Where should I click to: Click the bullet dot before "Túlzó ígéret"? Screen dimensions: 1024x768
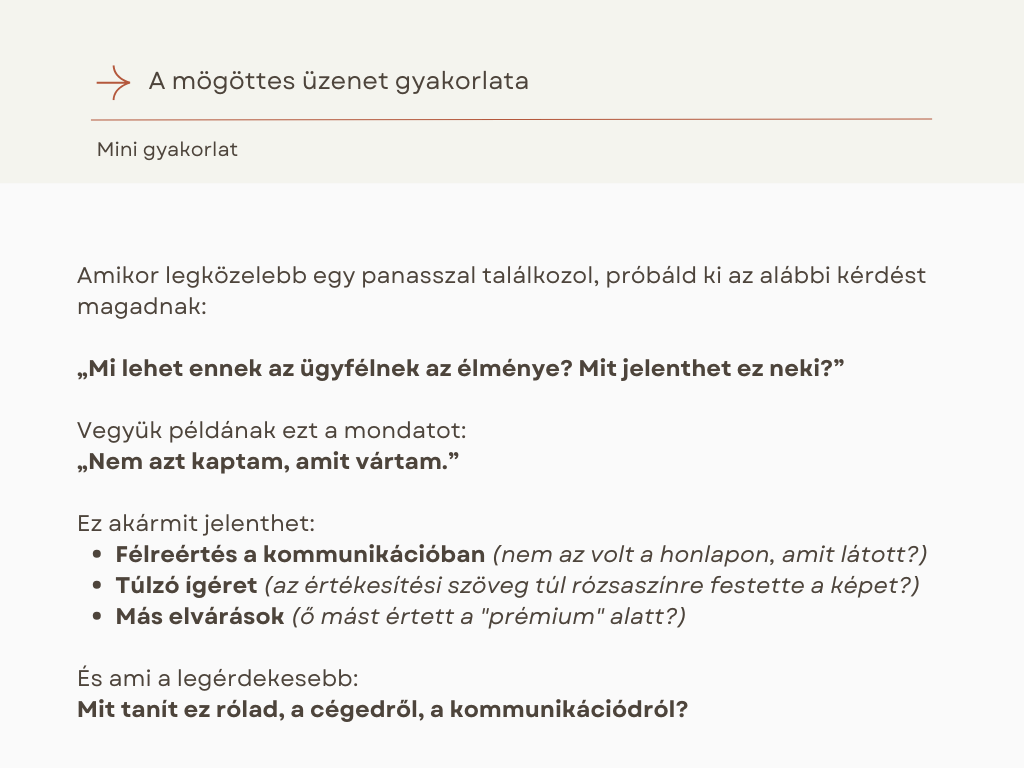(x=96, y=585)
